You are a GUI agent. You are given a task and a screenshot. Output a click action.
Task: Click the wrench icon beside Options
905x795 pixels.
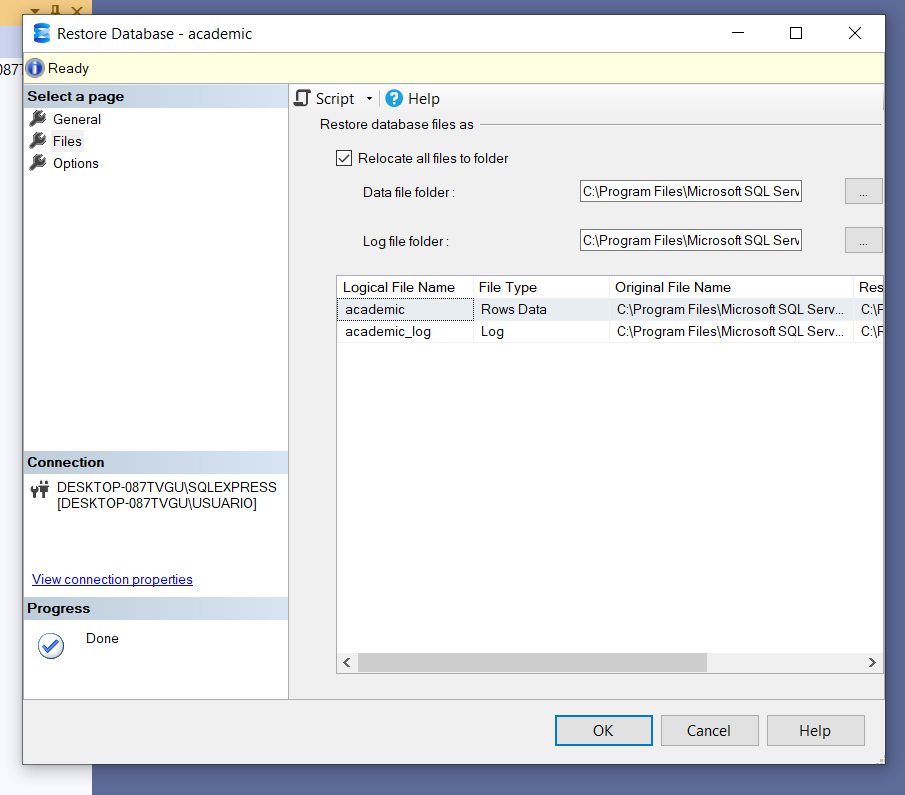(x=38, y=163)
